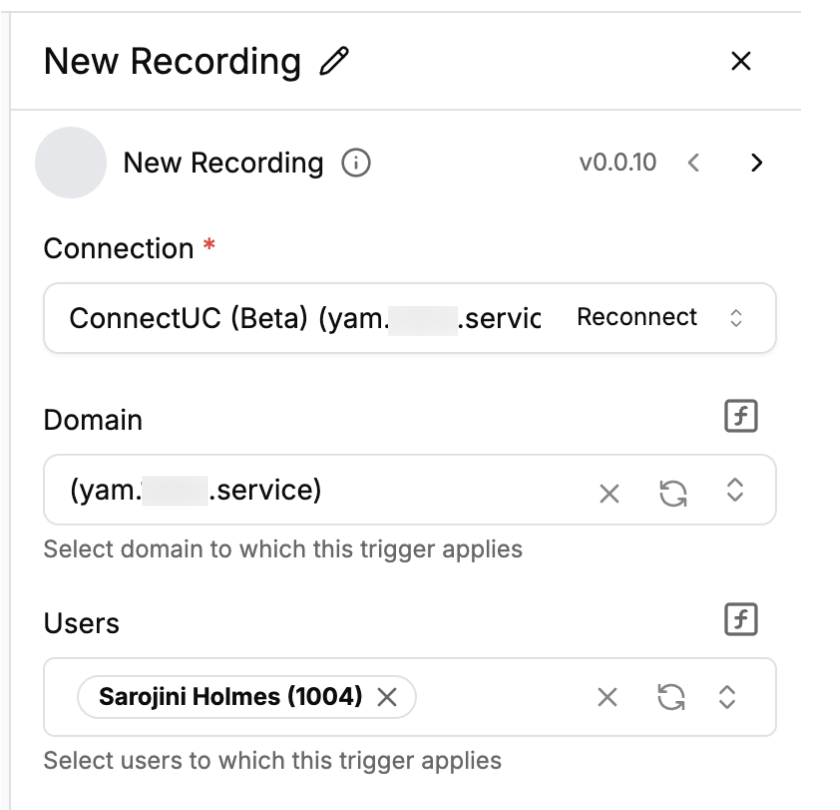Go to next version with right chevron
840x810 pixels.
(756, 162)
